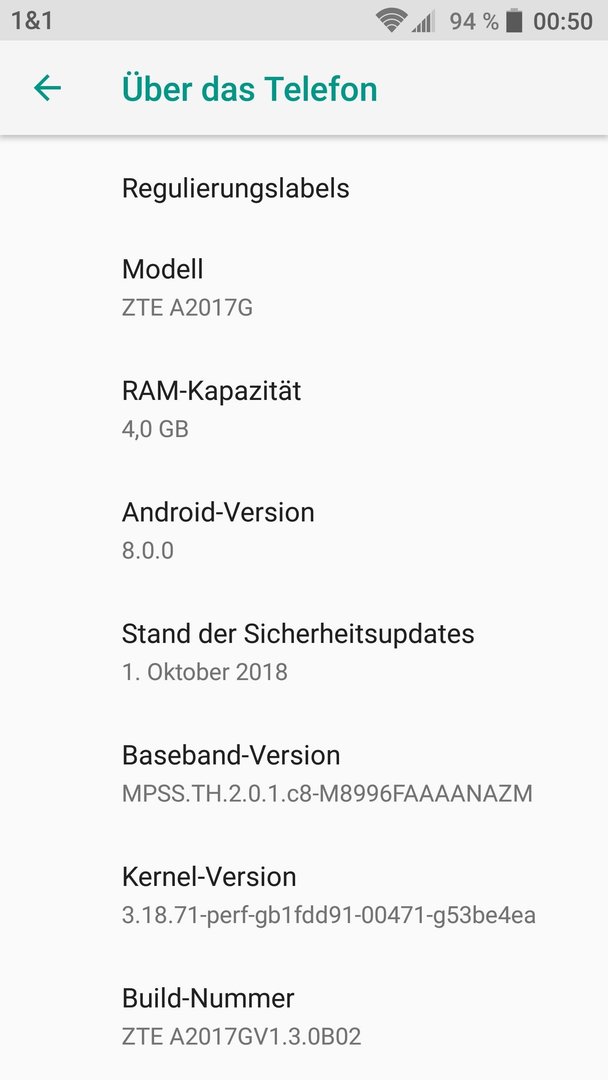This screenshot has height=1080, width=608.
Task: Select the Baseband-Version entry
Action: pyautogui.click(x=304, y=773)
